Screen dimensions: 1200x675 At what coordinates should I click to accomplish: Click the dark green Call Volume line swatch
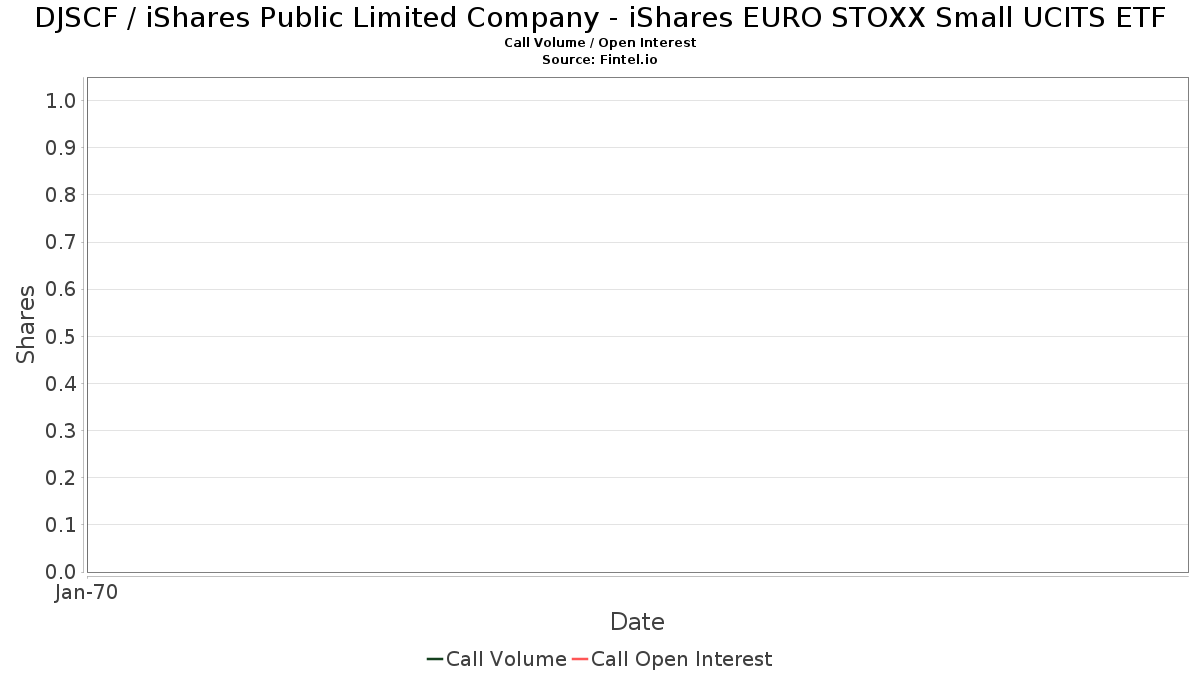[435, 659]
